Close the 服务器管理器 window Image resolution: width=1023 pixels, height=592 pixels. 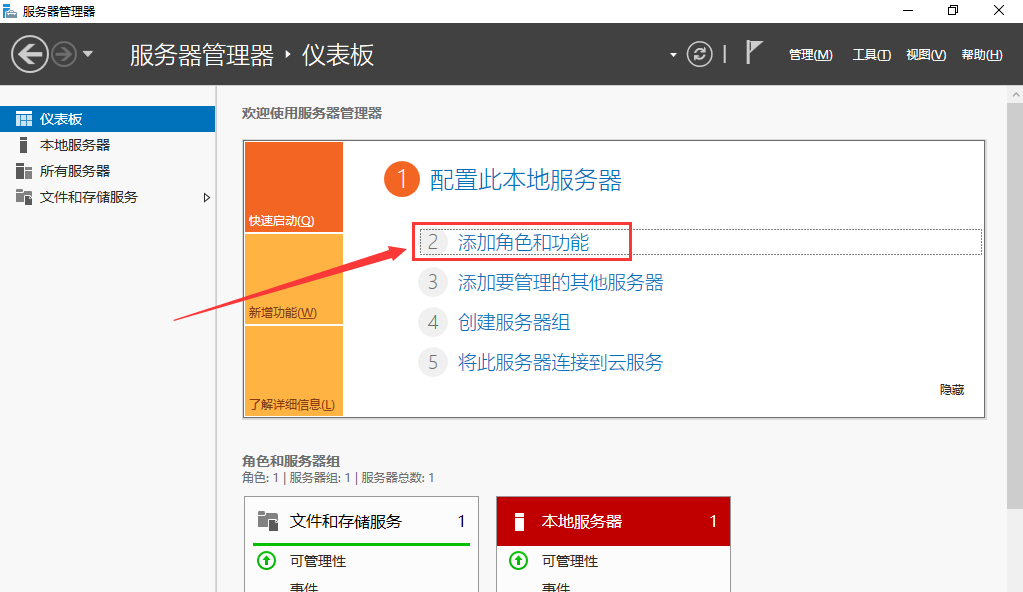tap(999, 10)
